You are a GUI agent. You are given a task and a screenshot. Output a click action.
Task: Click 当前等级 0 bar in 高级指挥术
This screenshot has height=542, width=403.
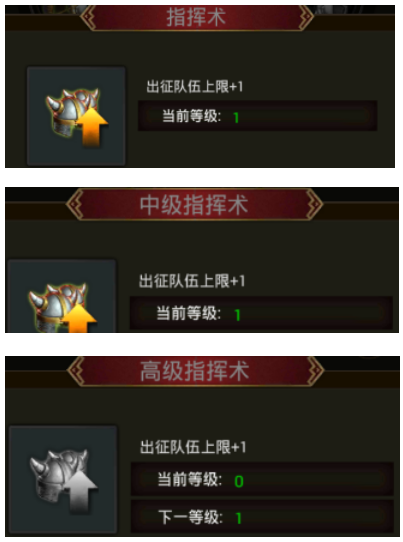pyautogui.click(x=262, y=480)
